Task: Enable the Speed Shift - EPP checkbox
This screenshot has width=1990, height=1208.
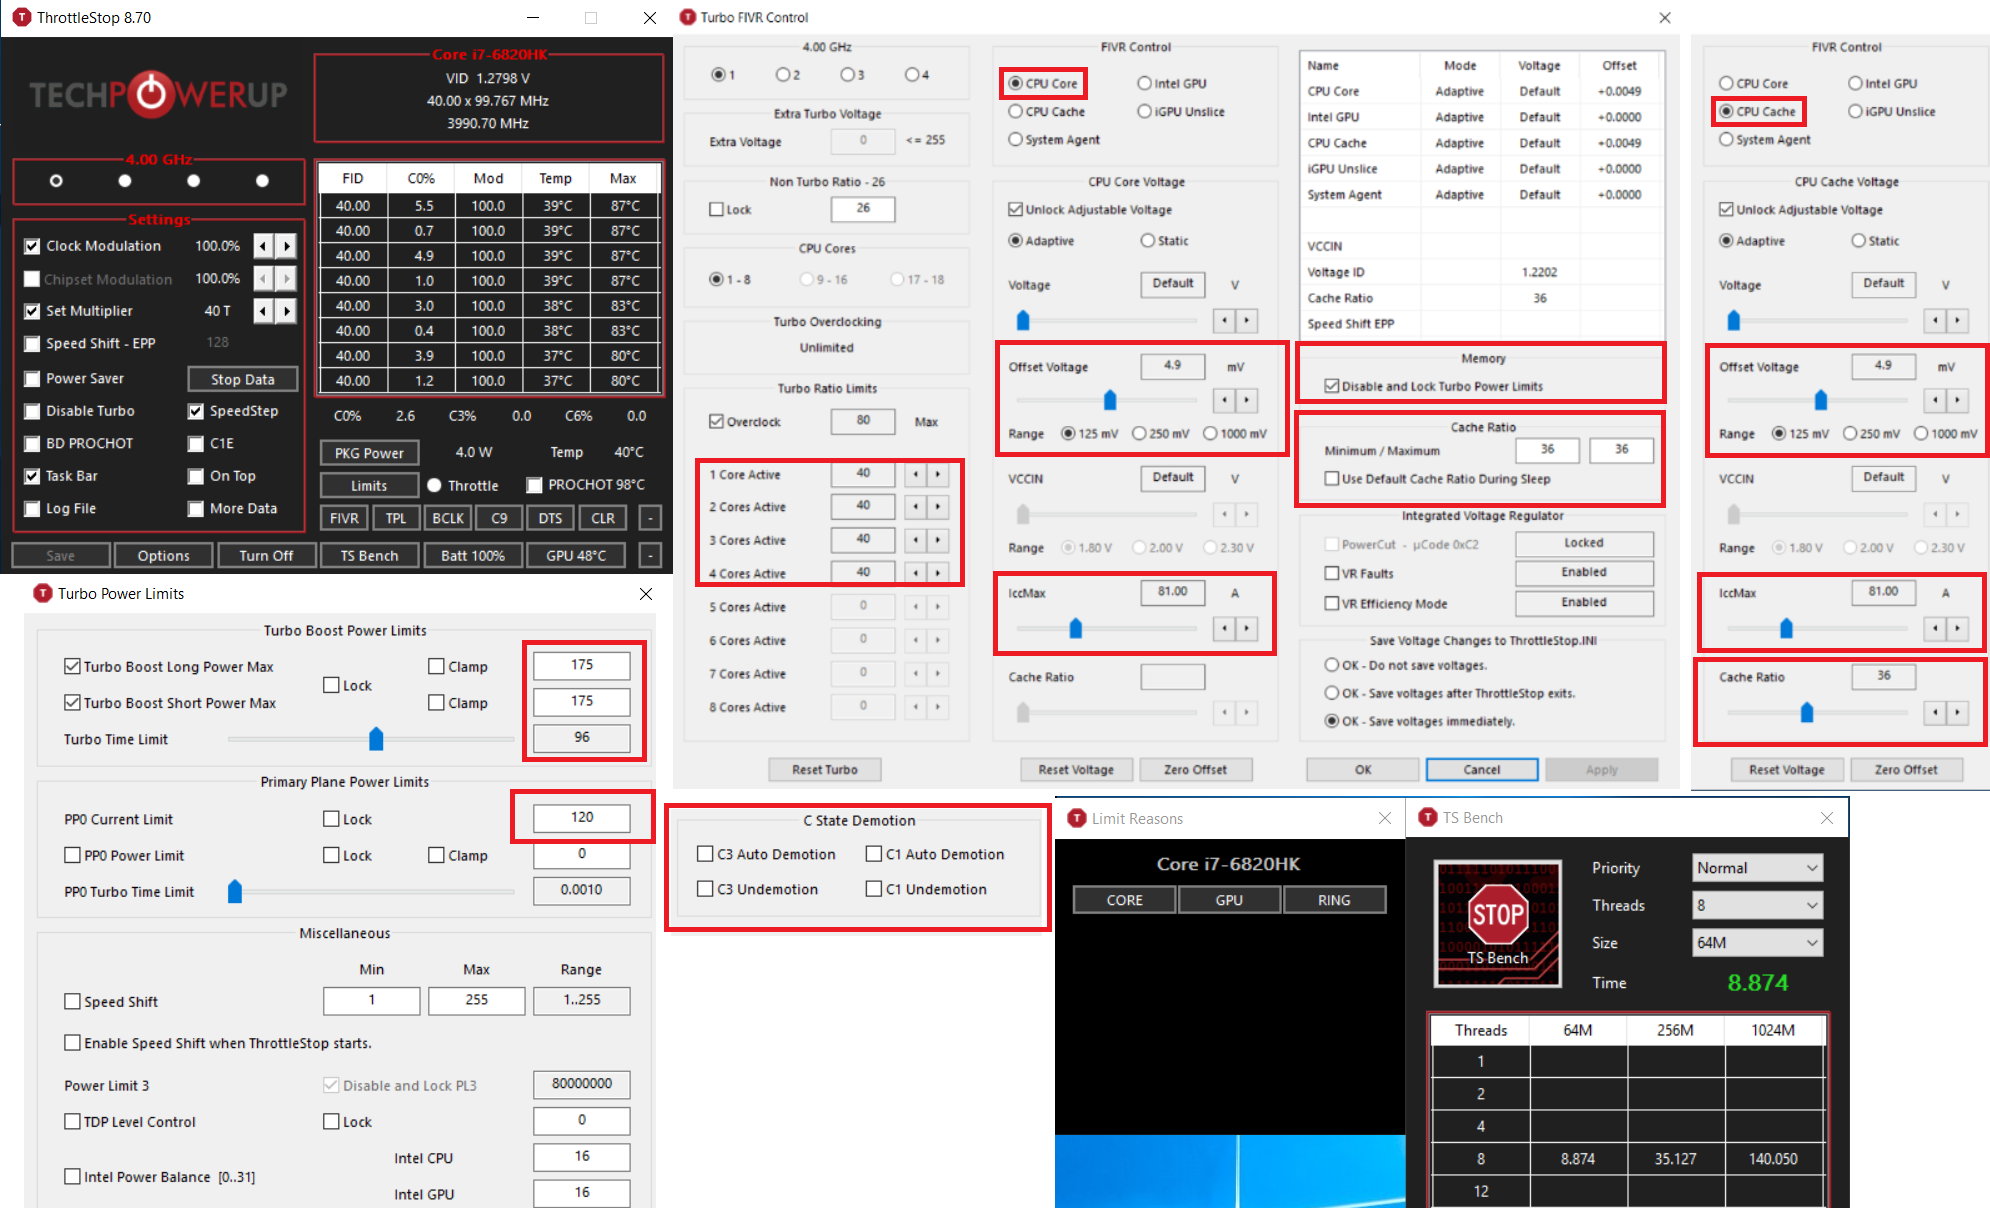Action: (32, 344)
